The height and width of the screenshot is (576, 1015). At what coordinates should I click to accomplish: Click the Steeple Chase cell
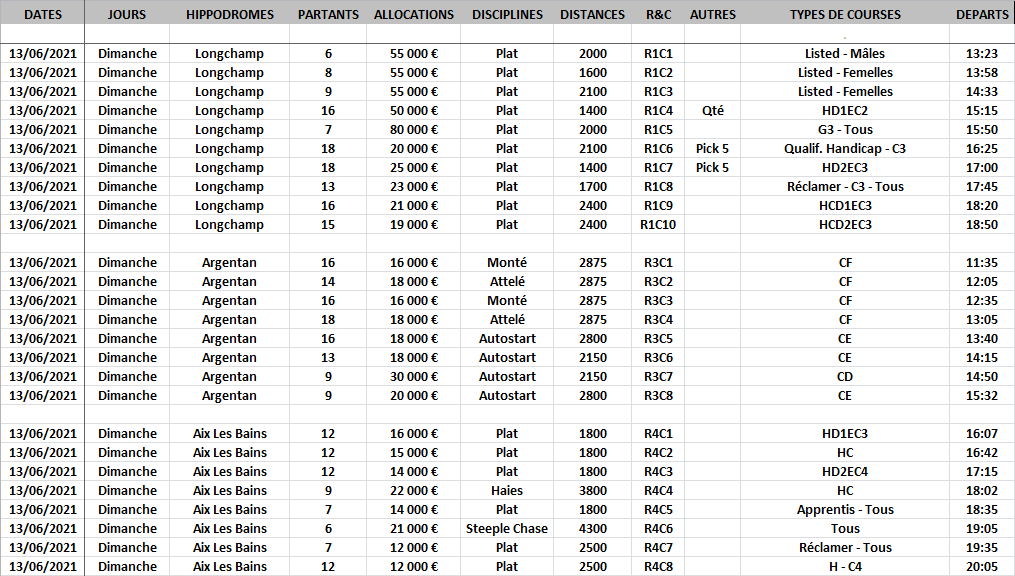tap(507, 529)
